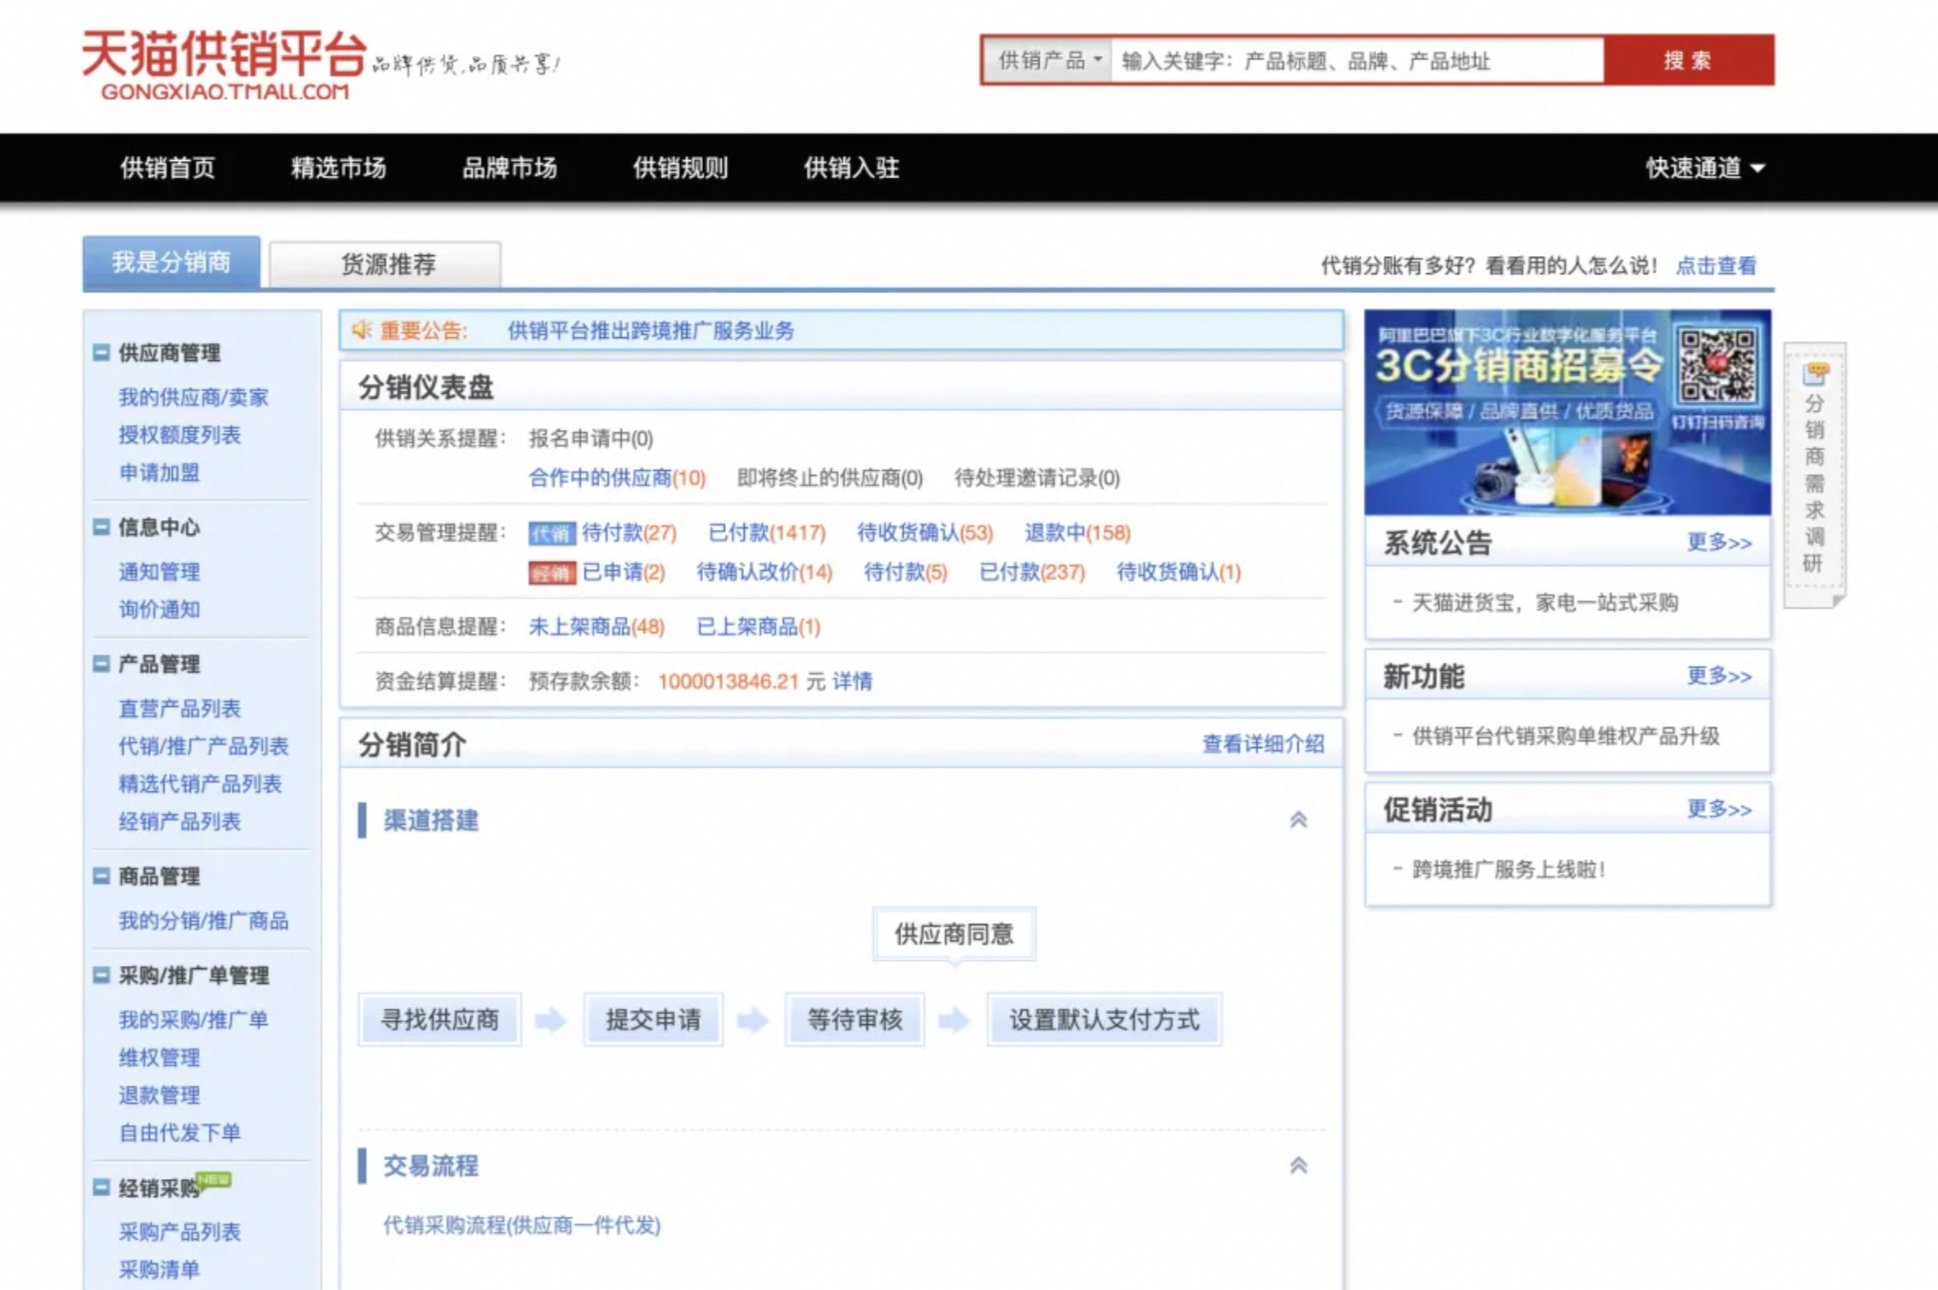Viewport: 1938px width, 1290px height.
Task: Click the 寻找供应商 step button
Action: click(x=440, y=1020)
